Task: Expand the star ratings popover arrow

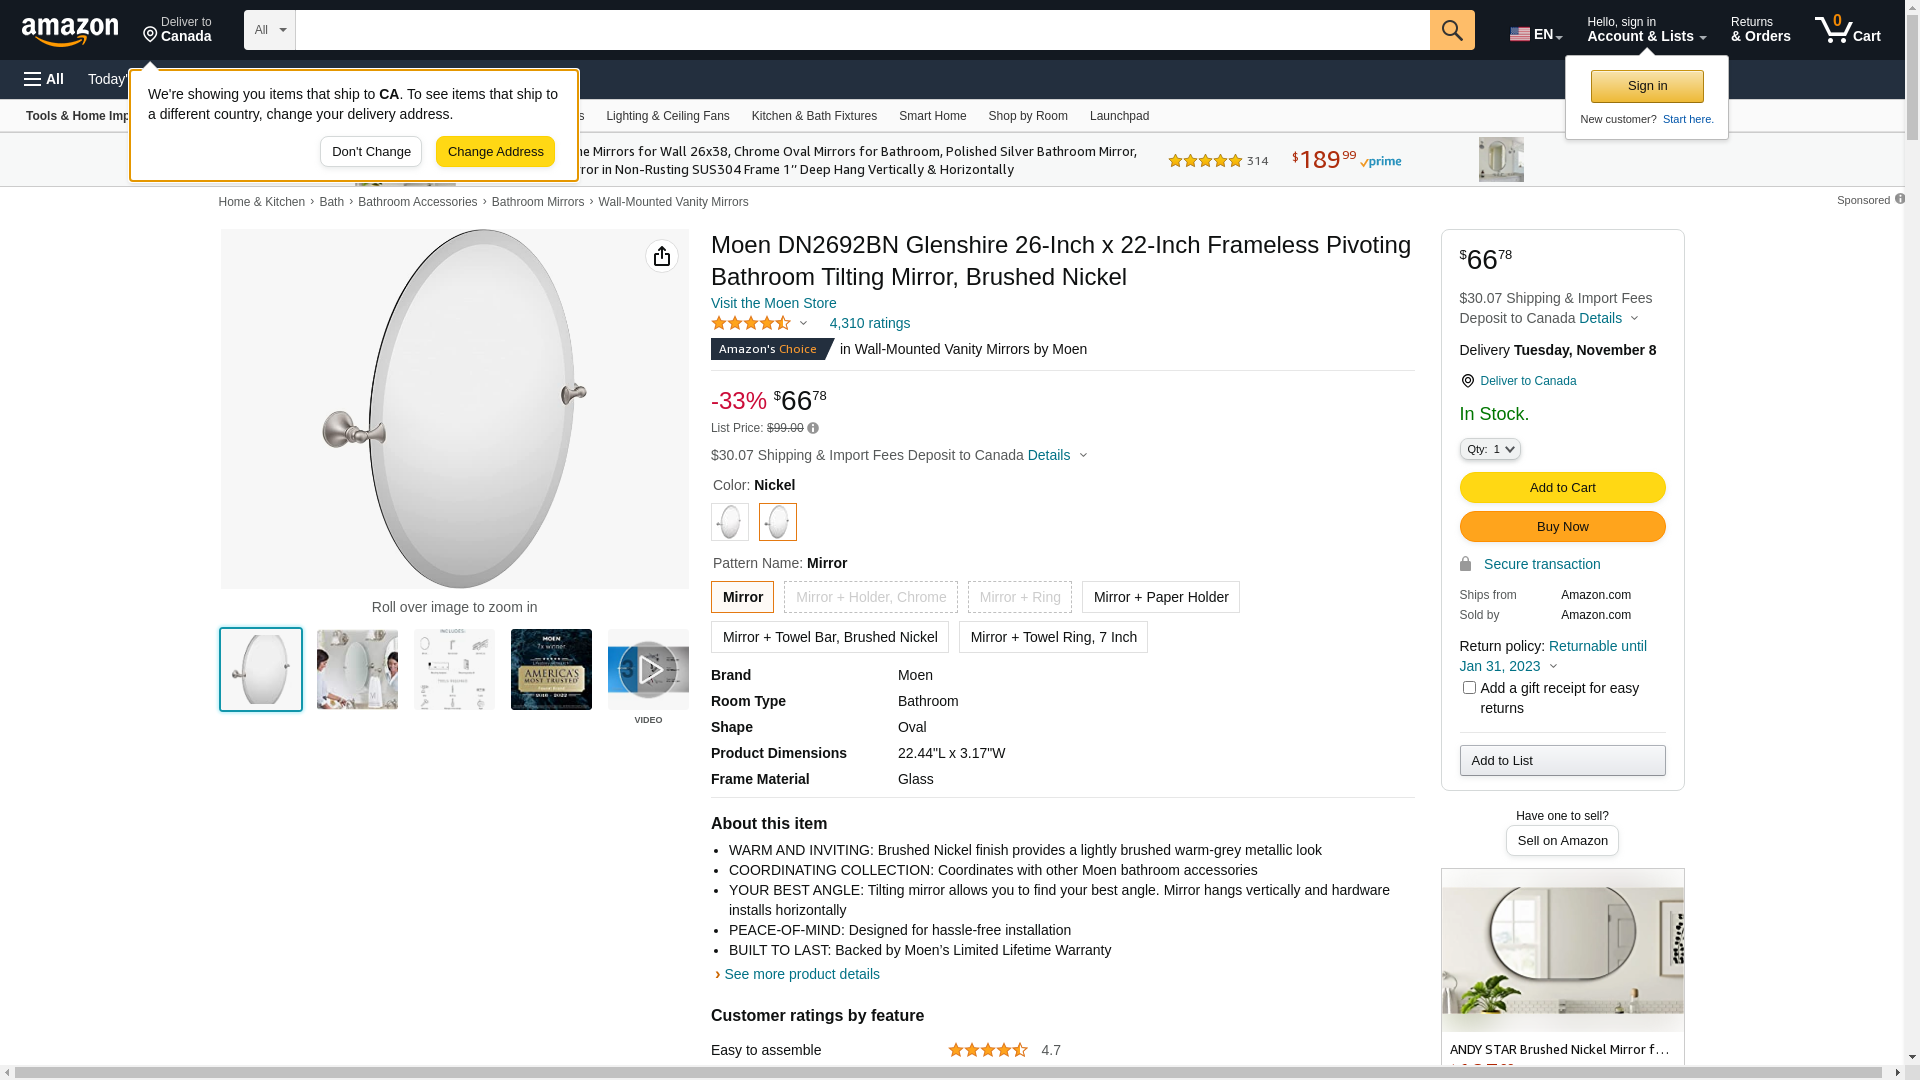Action: coord(803,323)
